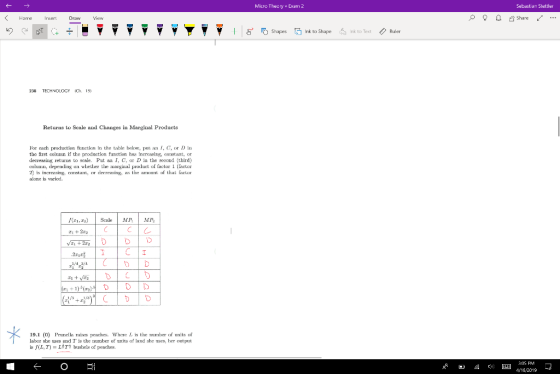
Task: Select the black pen
Action: [115, 30]
